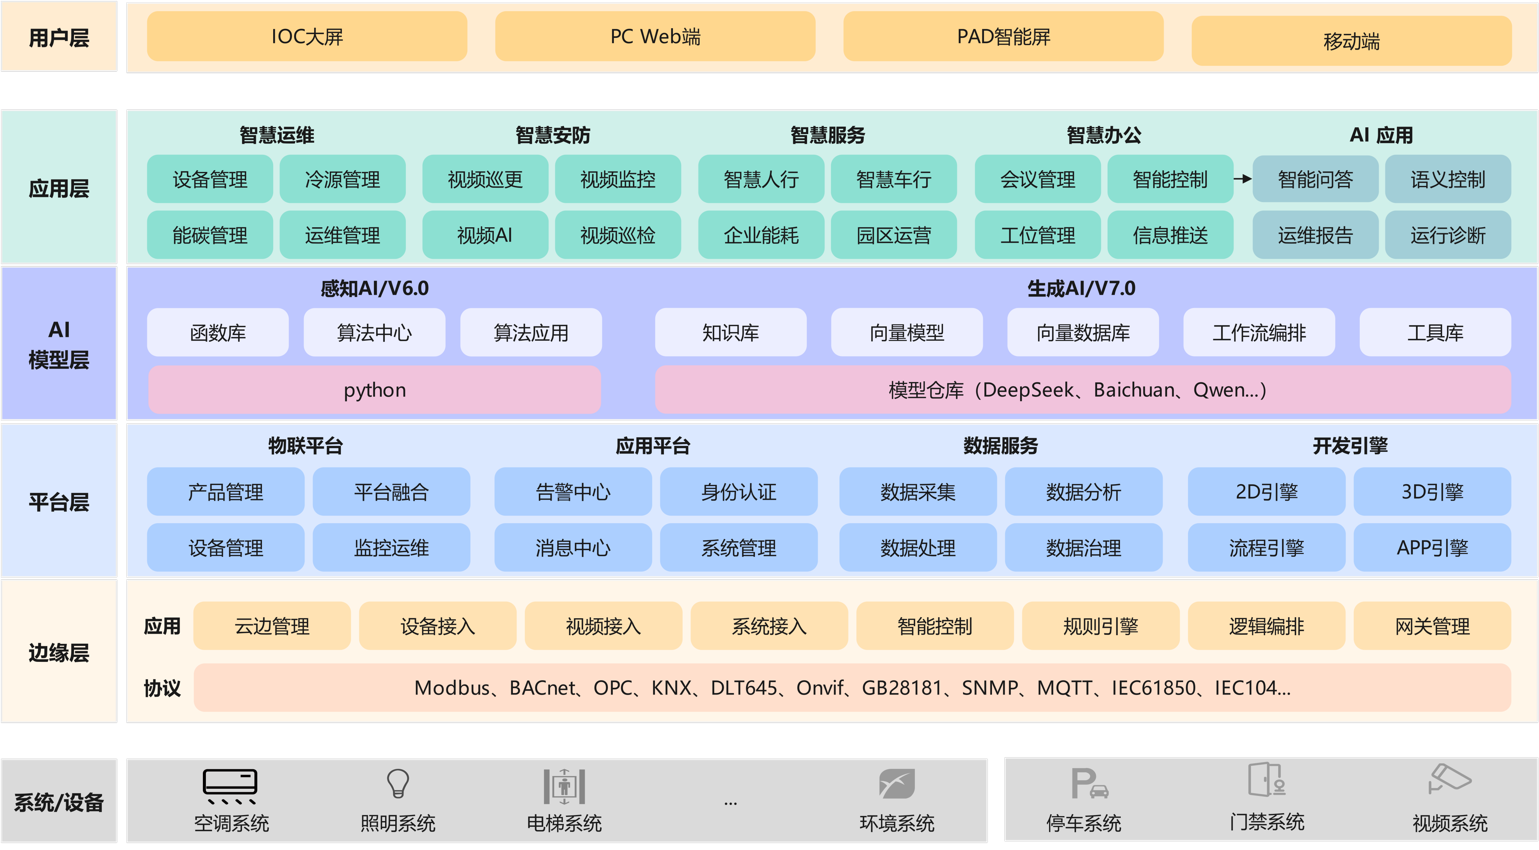Click the AI 模型层 layer label
Image resolution: width=1539 pixels, height=850 pixels.
pos(59,344)
